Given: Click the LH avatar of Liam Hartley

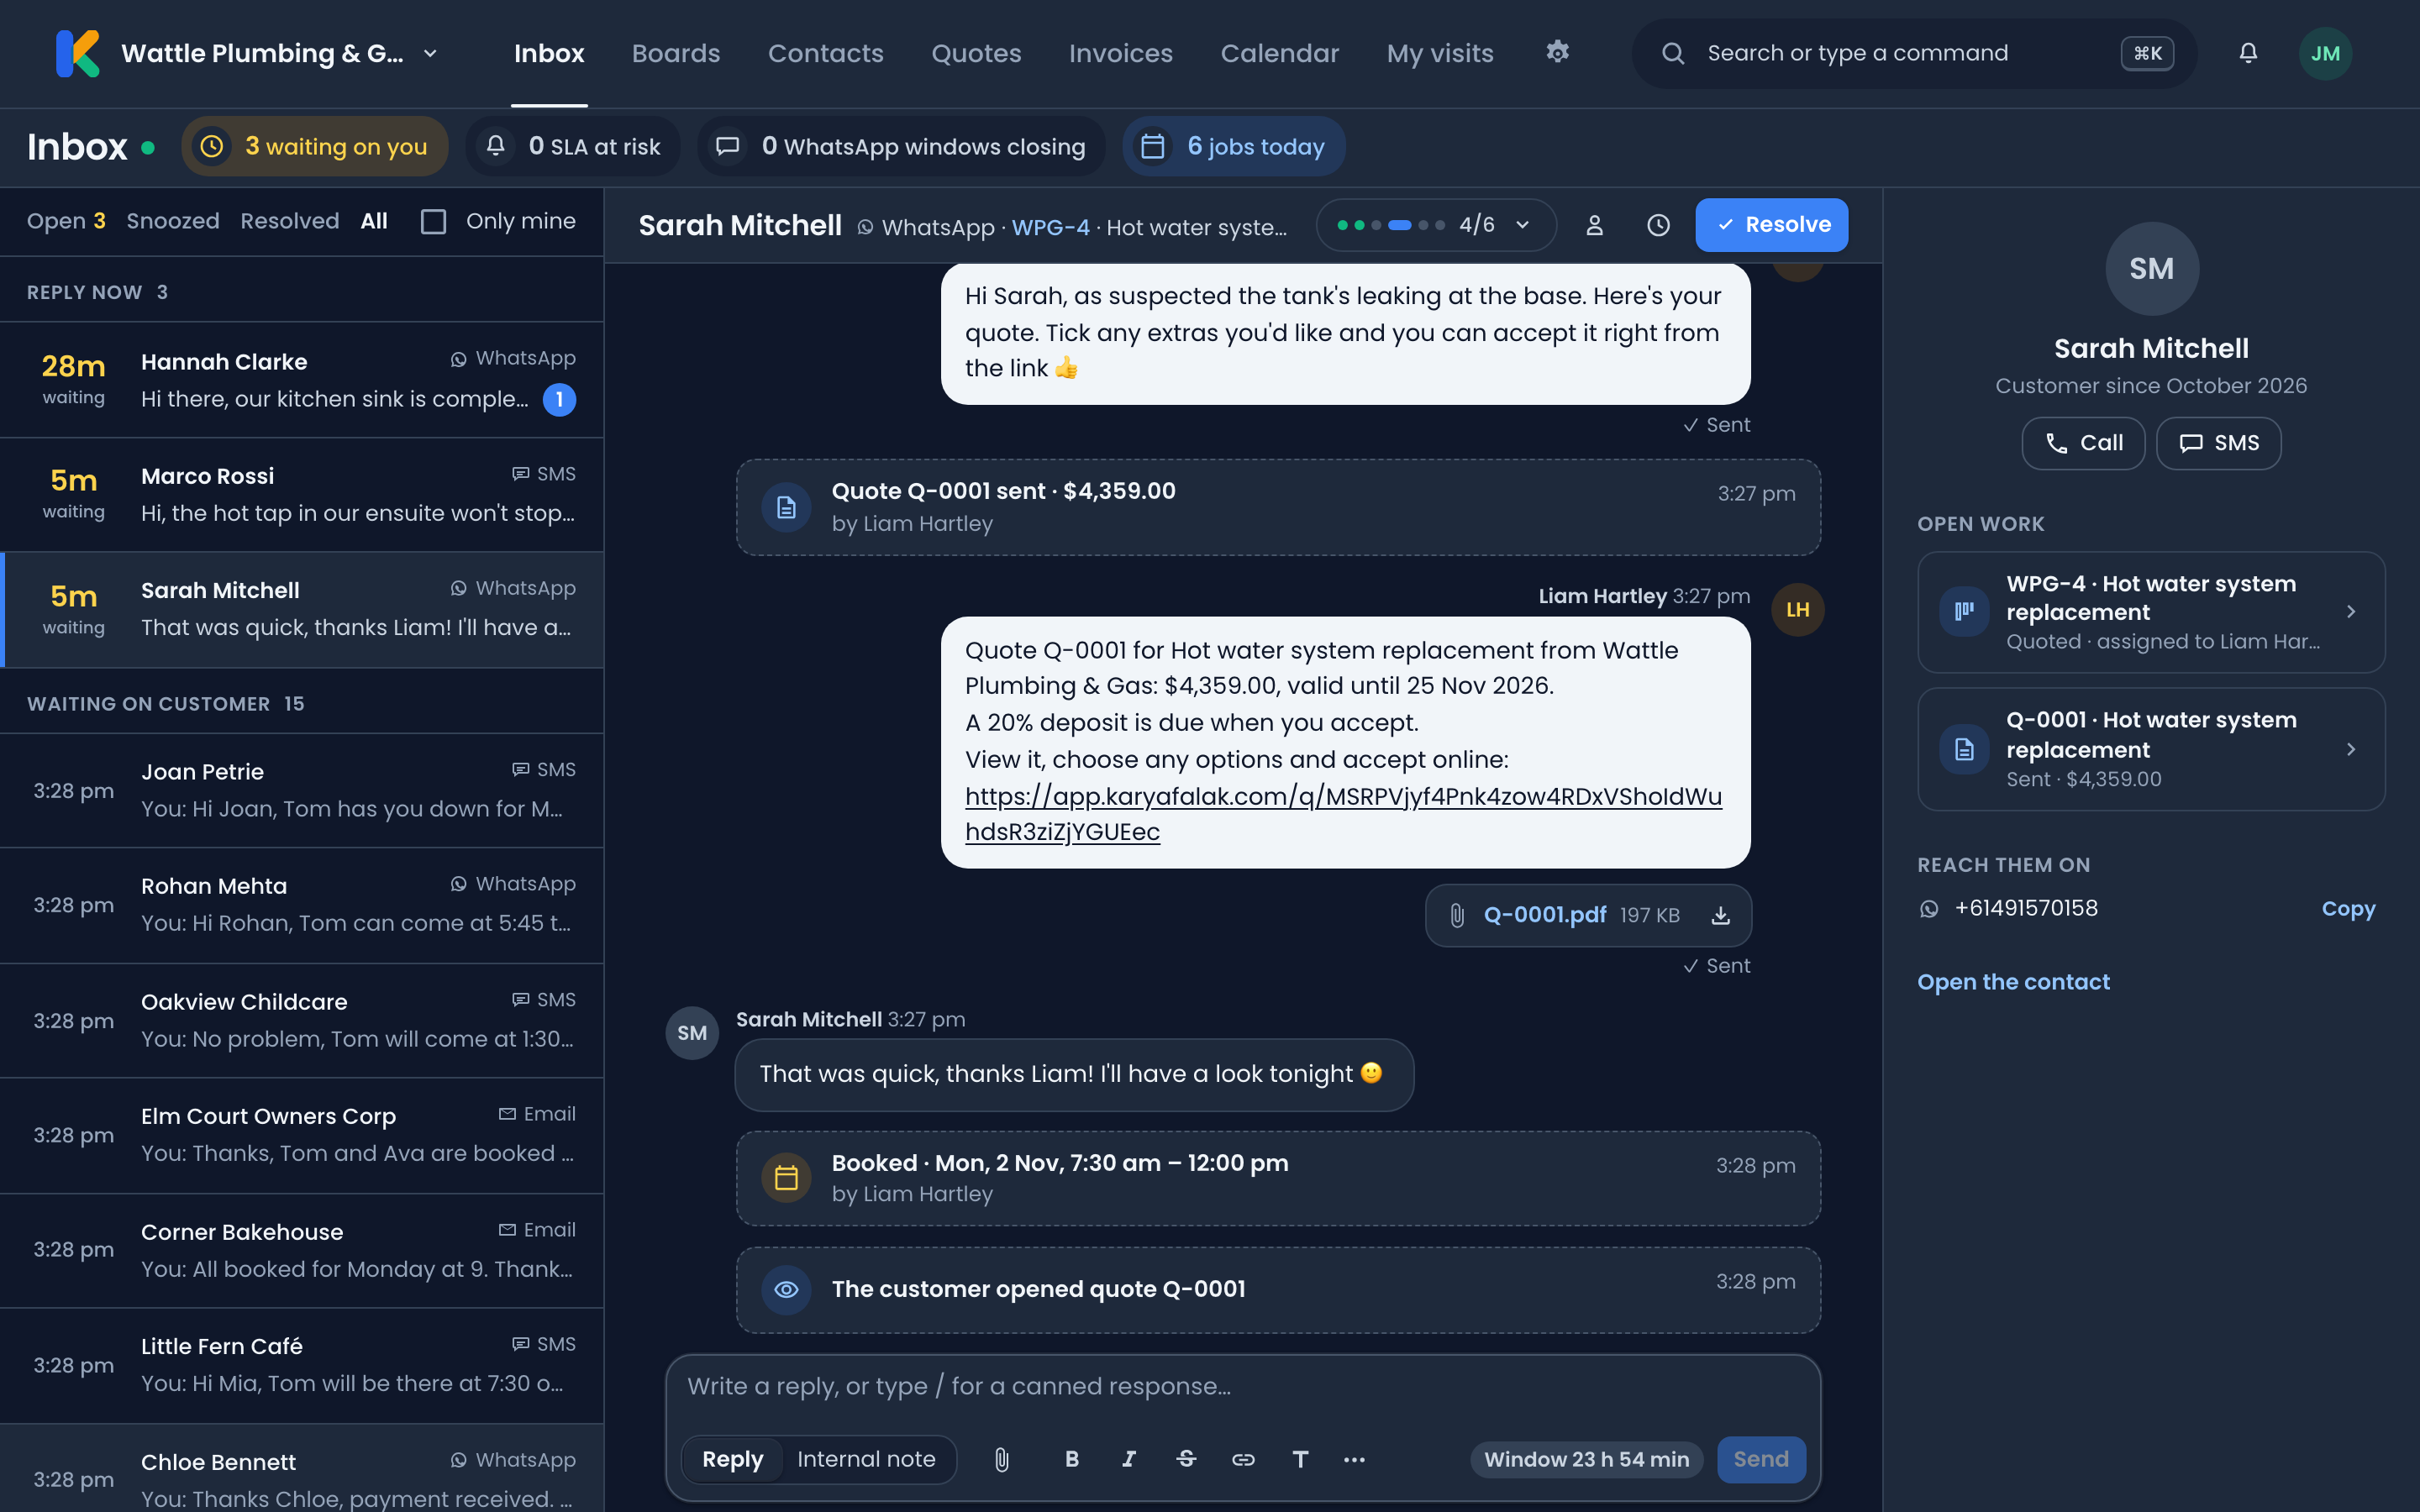Looking at the screenshot, I should [1797, 609].
